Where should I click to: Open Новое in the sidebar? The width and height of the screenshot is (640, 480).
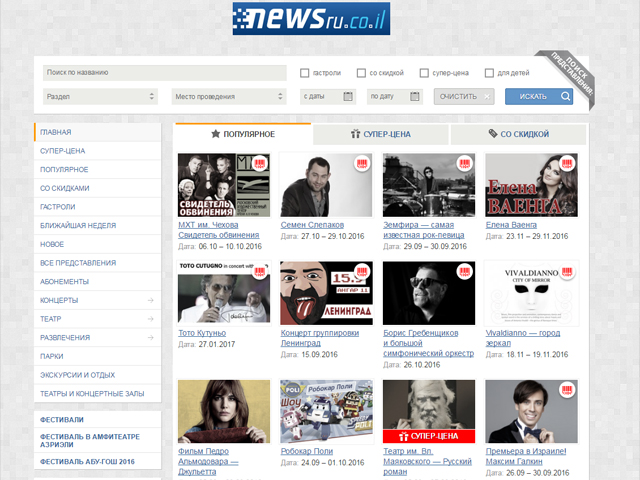[x=98, y=244]
